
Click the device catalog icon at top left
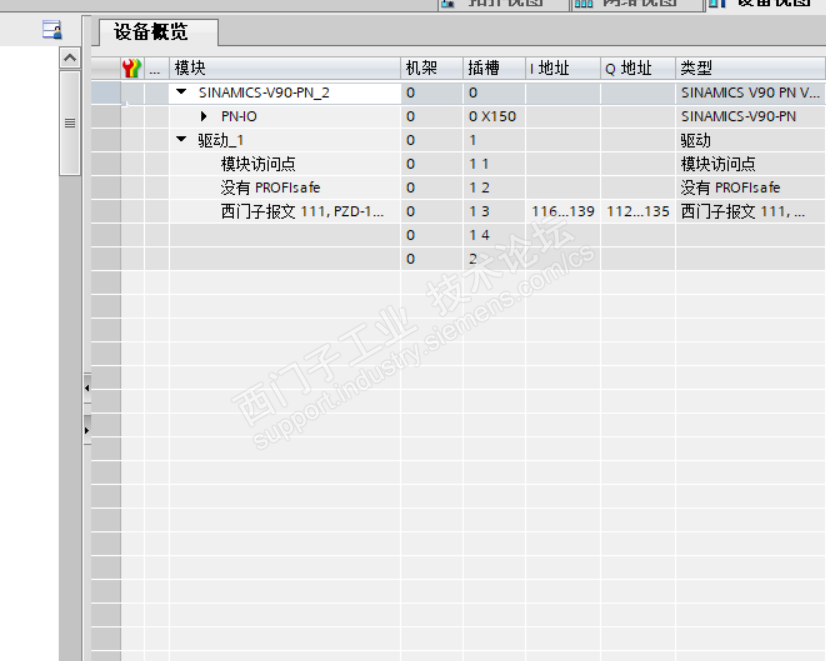pyautogui.click(x=52, y=30)
